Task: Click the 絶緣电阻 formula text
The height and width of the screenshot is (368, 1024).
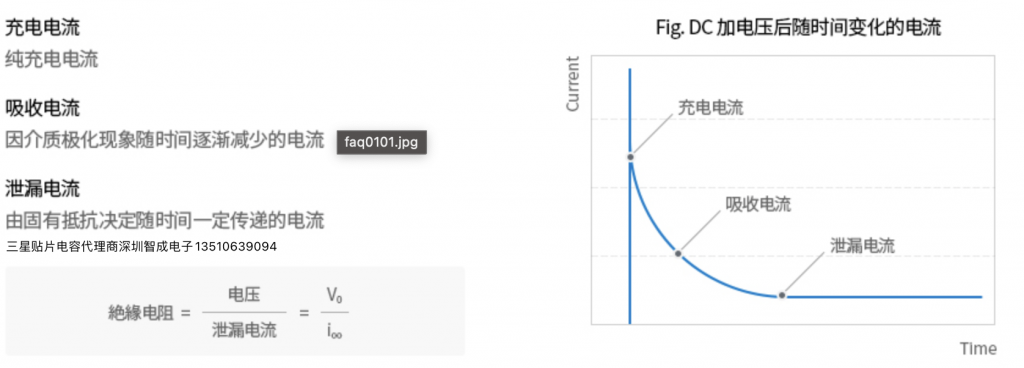Action: [x=141, y=313]
